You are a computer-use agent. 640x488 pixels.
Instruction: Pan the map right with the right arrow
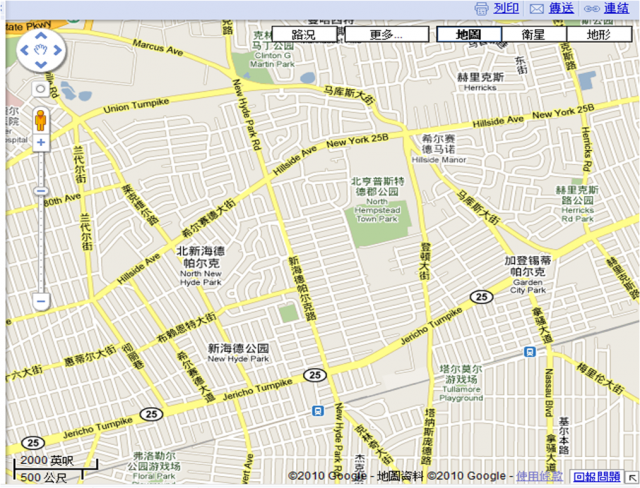(58, 50)
